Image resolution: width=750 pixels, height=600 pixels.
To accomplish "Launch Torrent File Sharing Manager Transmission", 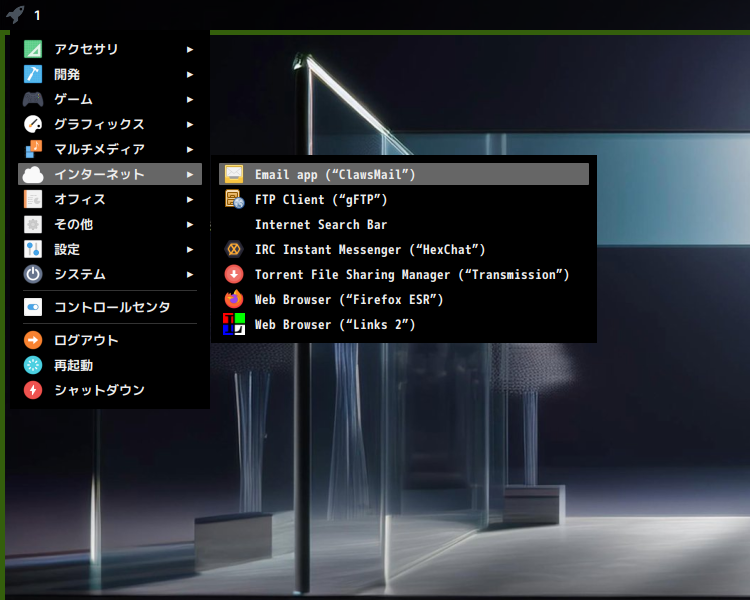I will [404, 274].
